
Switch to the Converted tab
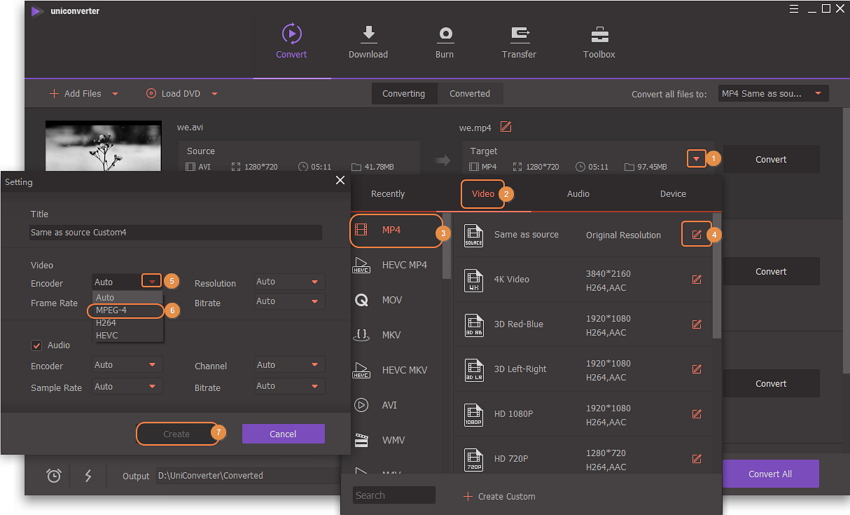pos(469,94)
